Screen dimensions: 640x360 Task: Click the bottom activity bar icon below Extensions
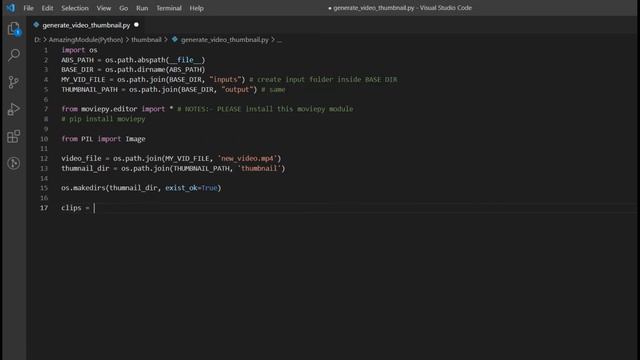click(13, 163)
